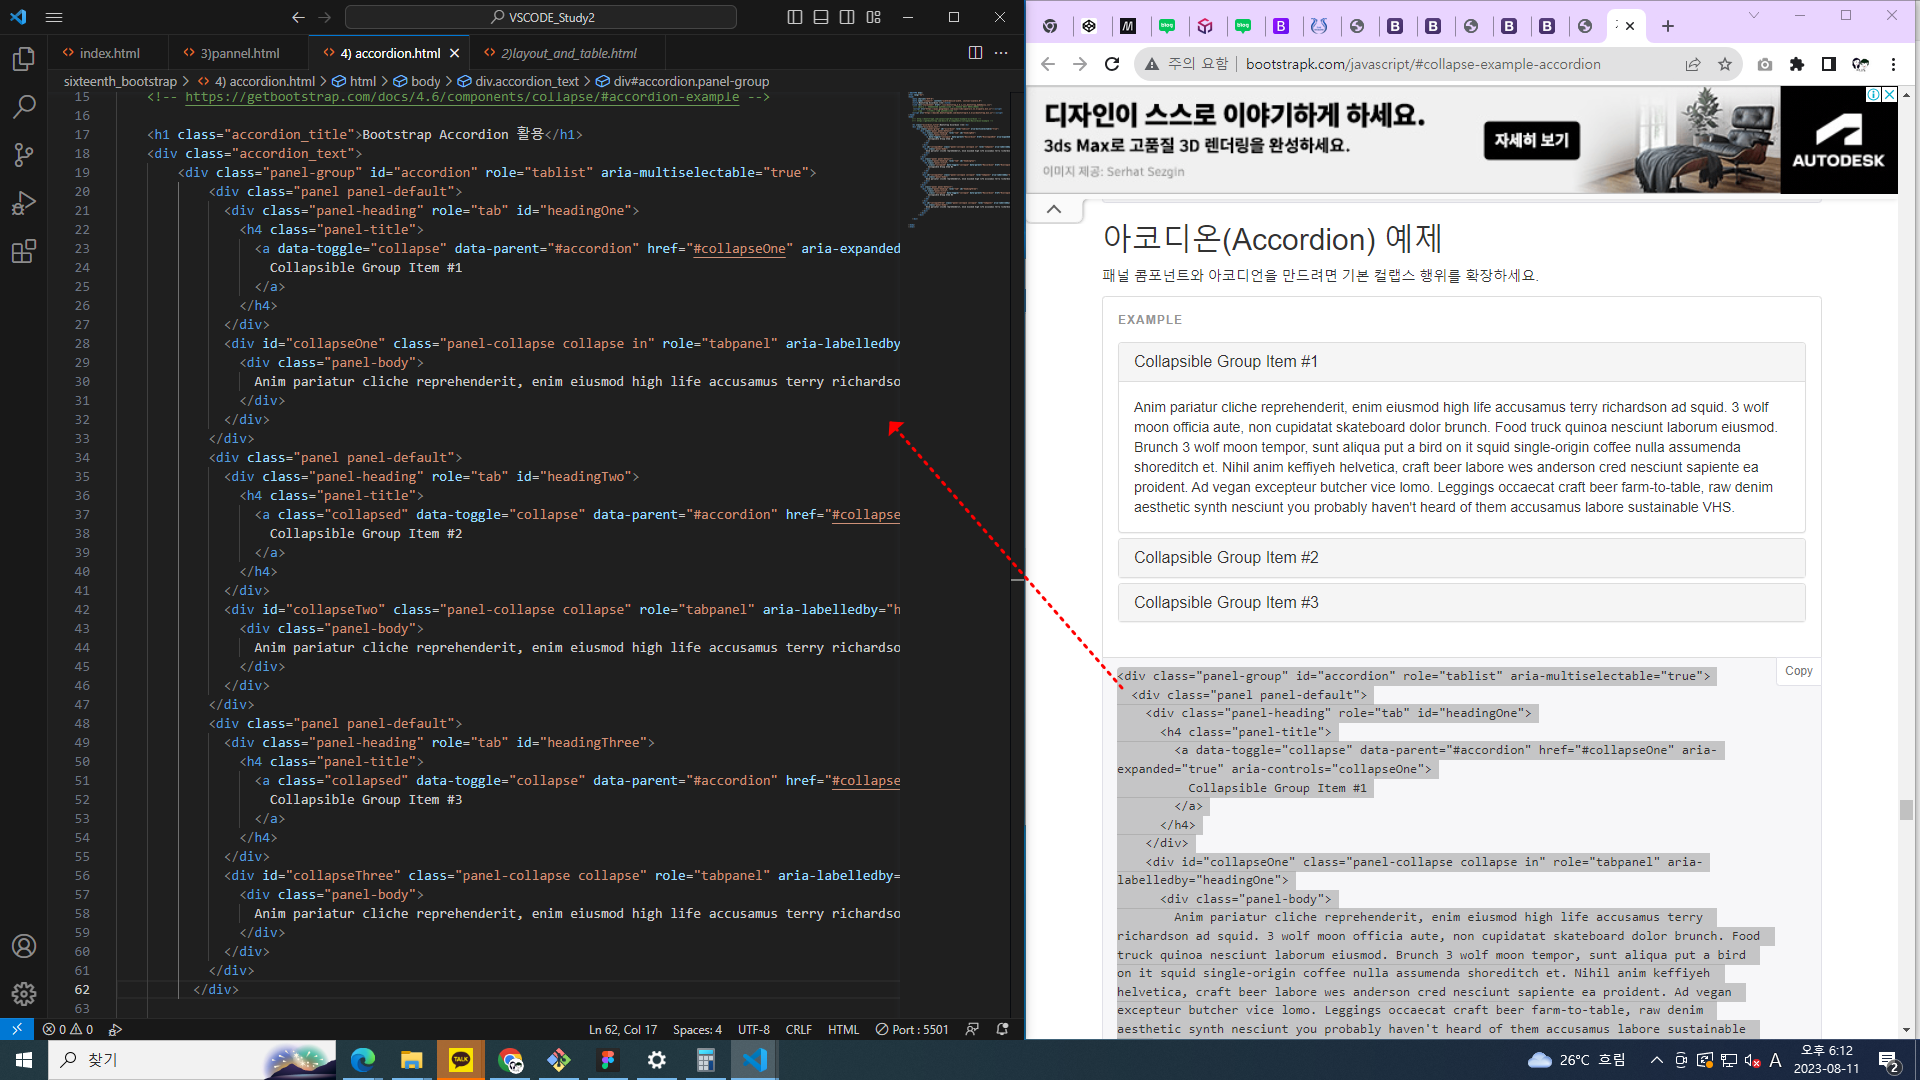Bookmark this page with star icon
1920x1080 pixels.
click(1725, 64)
